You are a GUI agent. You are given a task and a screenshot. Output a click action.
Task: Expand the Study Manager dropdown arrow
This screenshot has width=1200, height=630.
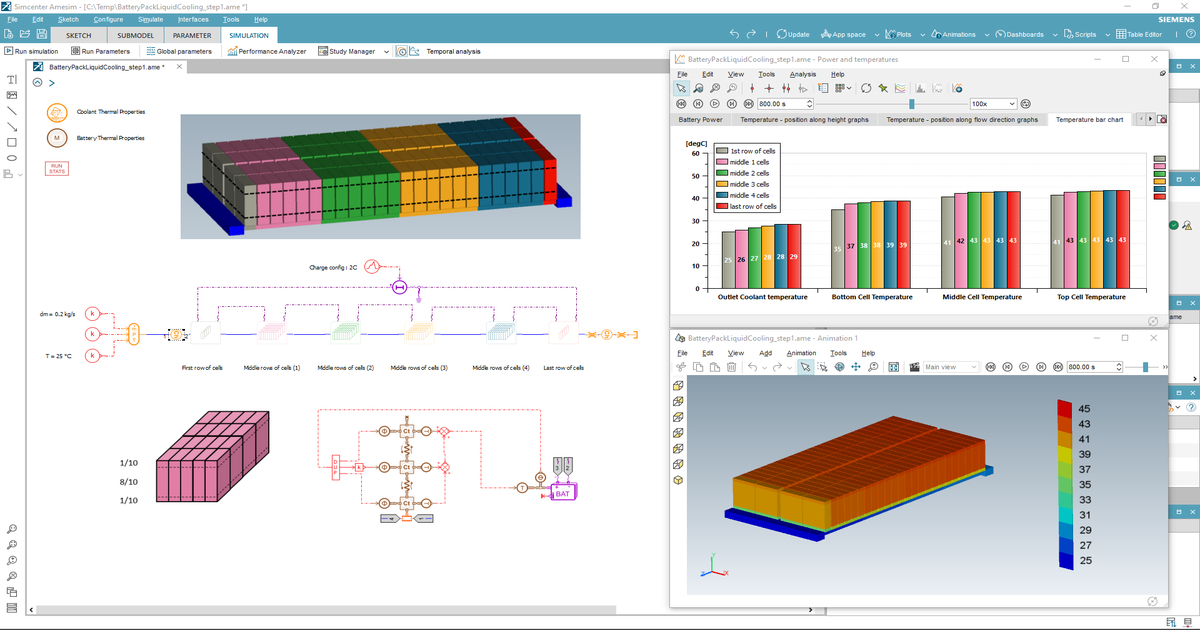386,52
